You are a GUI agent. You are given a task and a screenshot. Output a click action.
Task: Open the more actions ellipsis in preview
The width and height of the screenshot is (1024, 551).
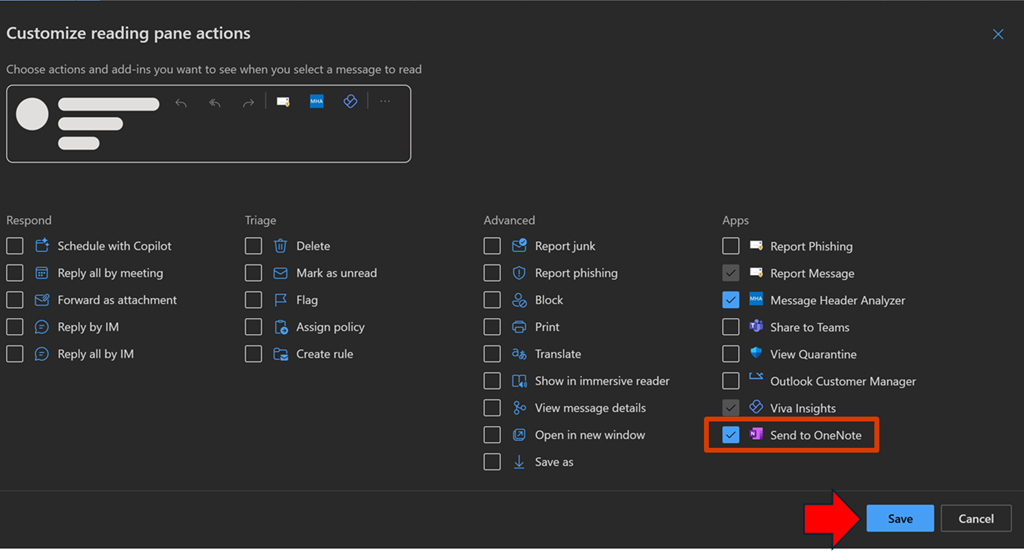[x=385, y=102]
